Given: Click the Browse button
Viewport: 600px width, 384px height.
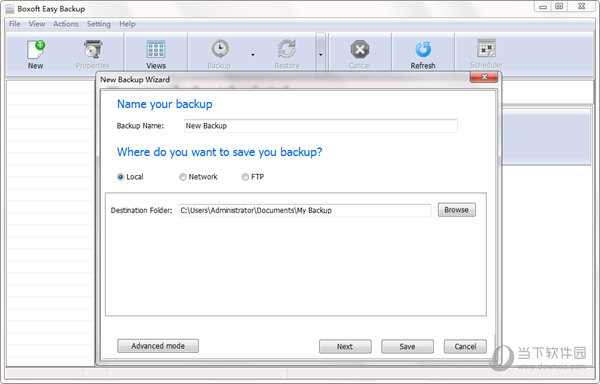Looking at the screenshot, I should [x=457, y=210].
